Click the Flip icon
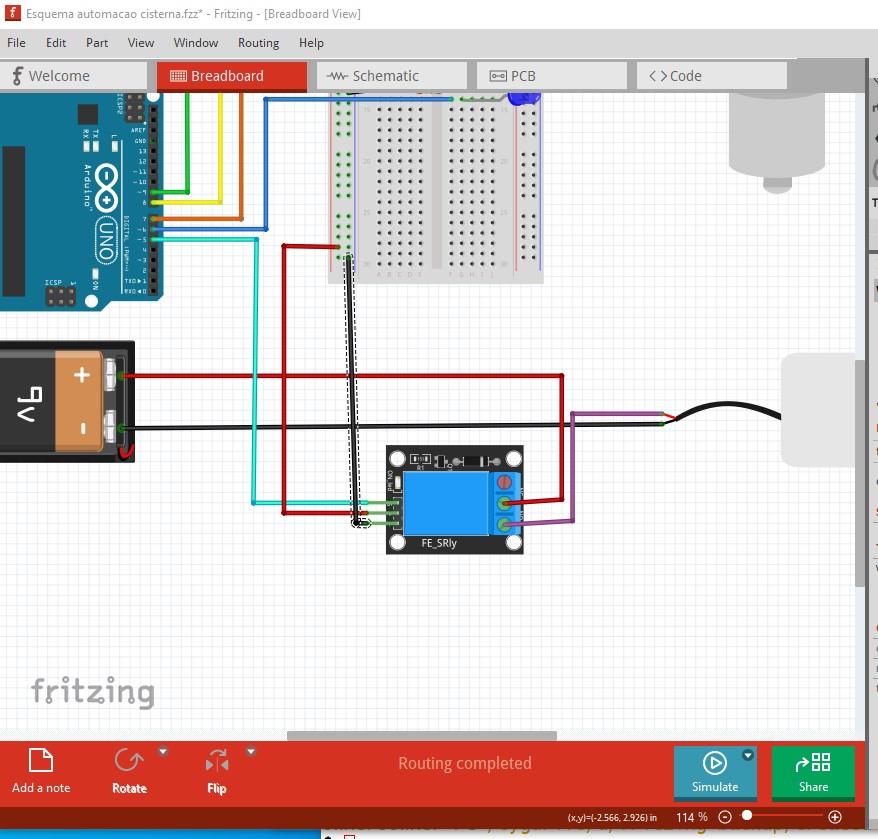The height and width of the screenshot is (839, 878). 217,762
